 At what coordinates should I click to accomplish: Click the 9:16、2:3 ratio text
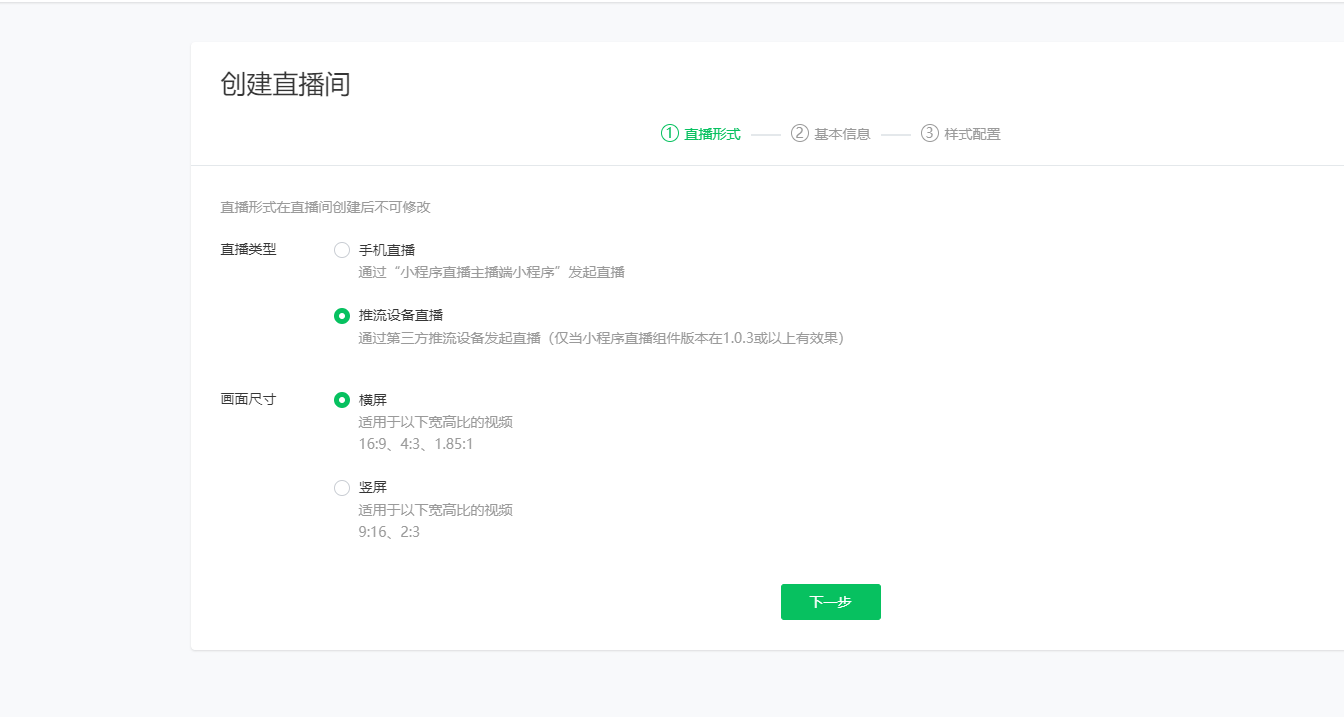(389, 532)
